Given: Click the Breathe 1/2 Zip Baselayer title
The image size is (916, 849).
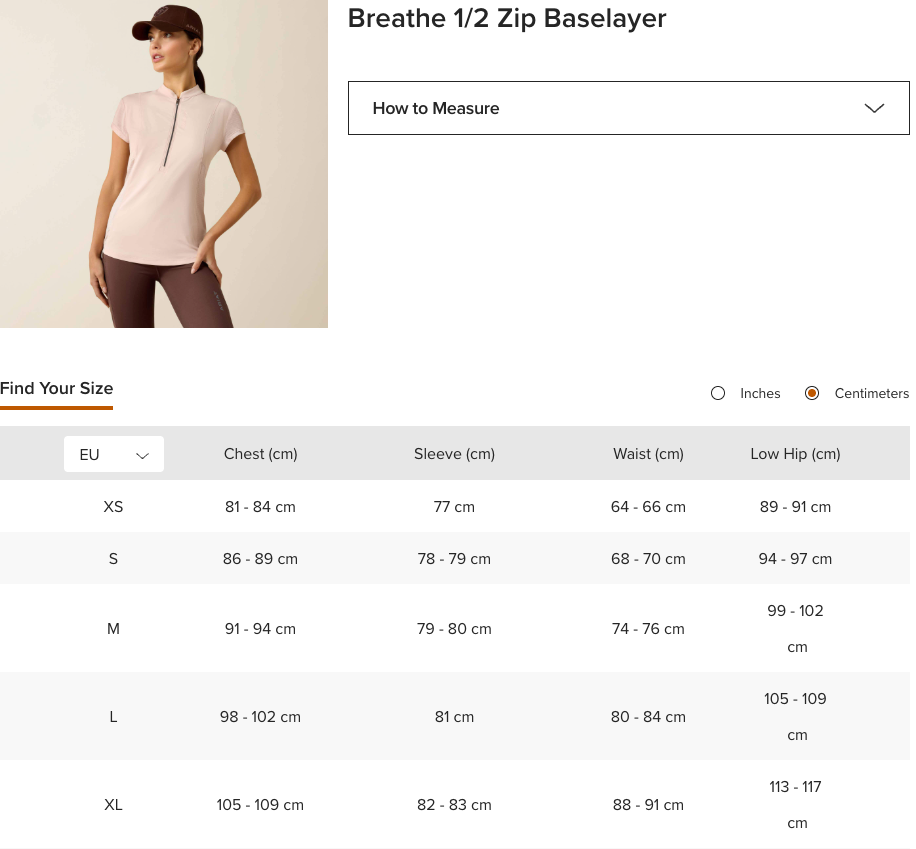Looking at the screenshot, I should [x=506, y=18].
